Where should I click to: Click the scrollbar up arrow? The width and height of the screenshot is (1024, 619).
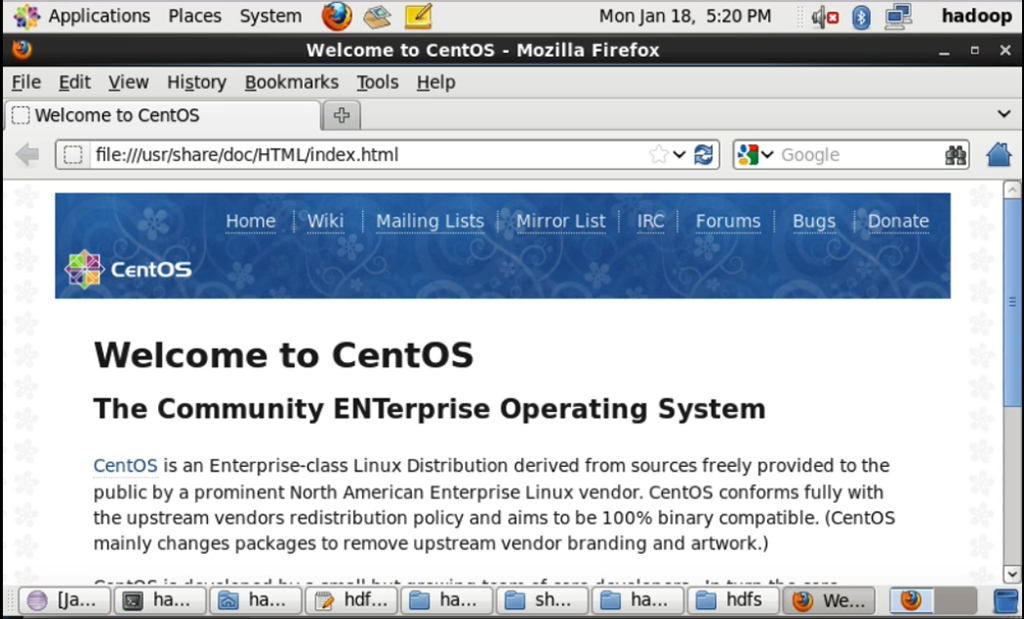point(1012,190)
